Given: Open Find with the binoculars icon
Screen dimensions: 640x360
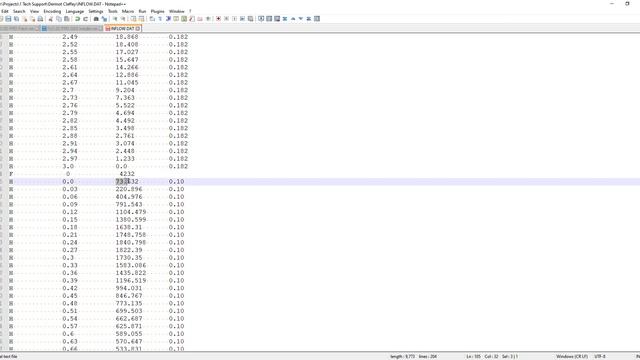Looking at the screenshot, I should pos(96,19).
